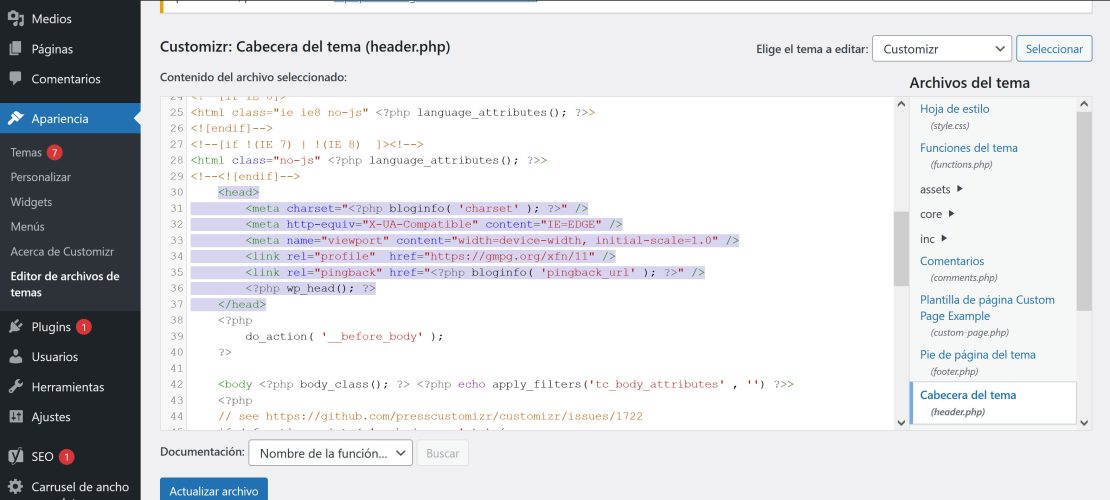The image size is (1110, 500).
Task: Open the Menús submenu item
Action: pos(28,227)
